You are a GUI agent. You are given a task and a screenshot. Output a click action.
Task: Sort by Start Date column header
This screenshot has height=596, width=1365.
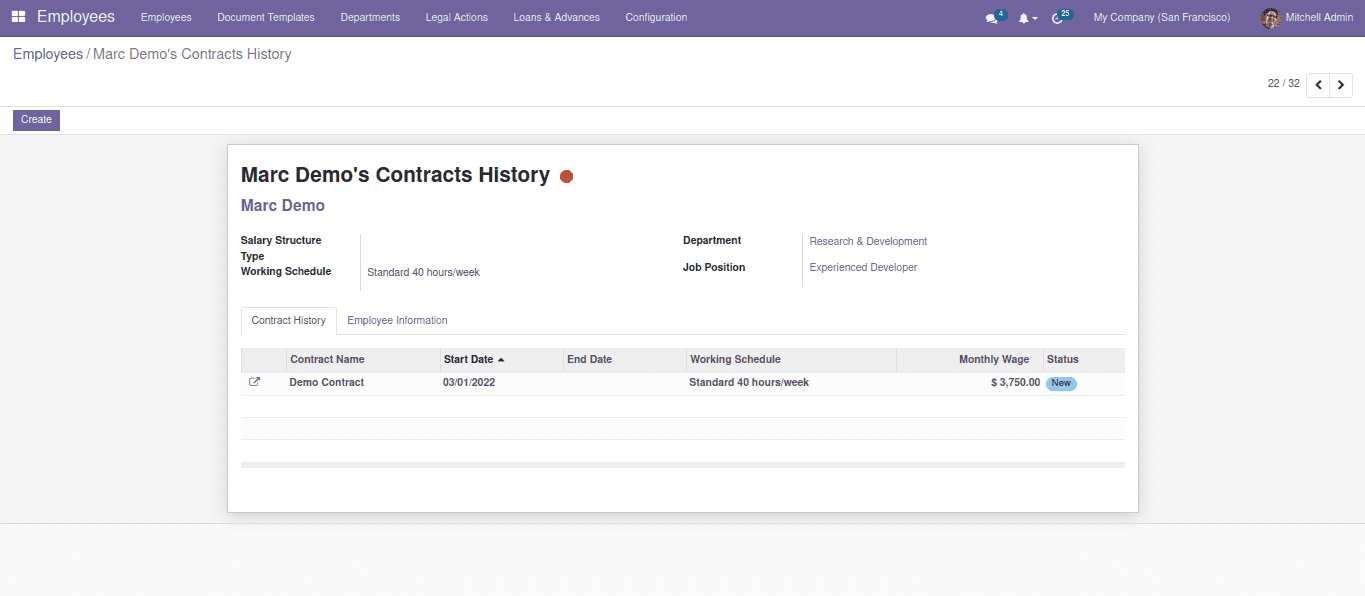point(469,360)
